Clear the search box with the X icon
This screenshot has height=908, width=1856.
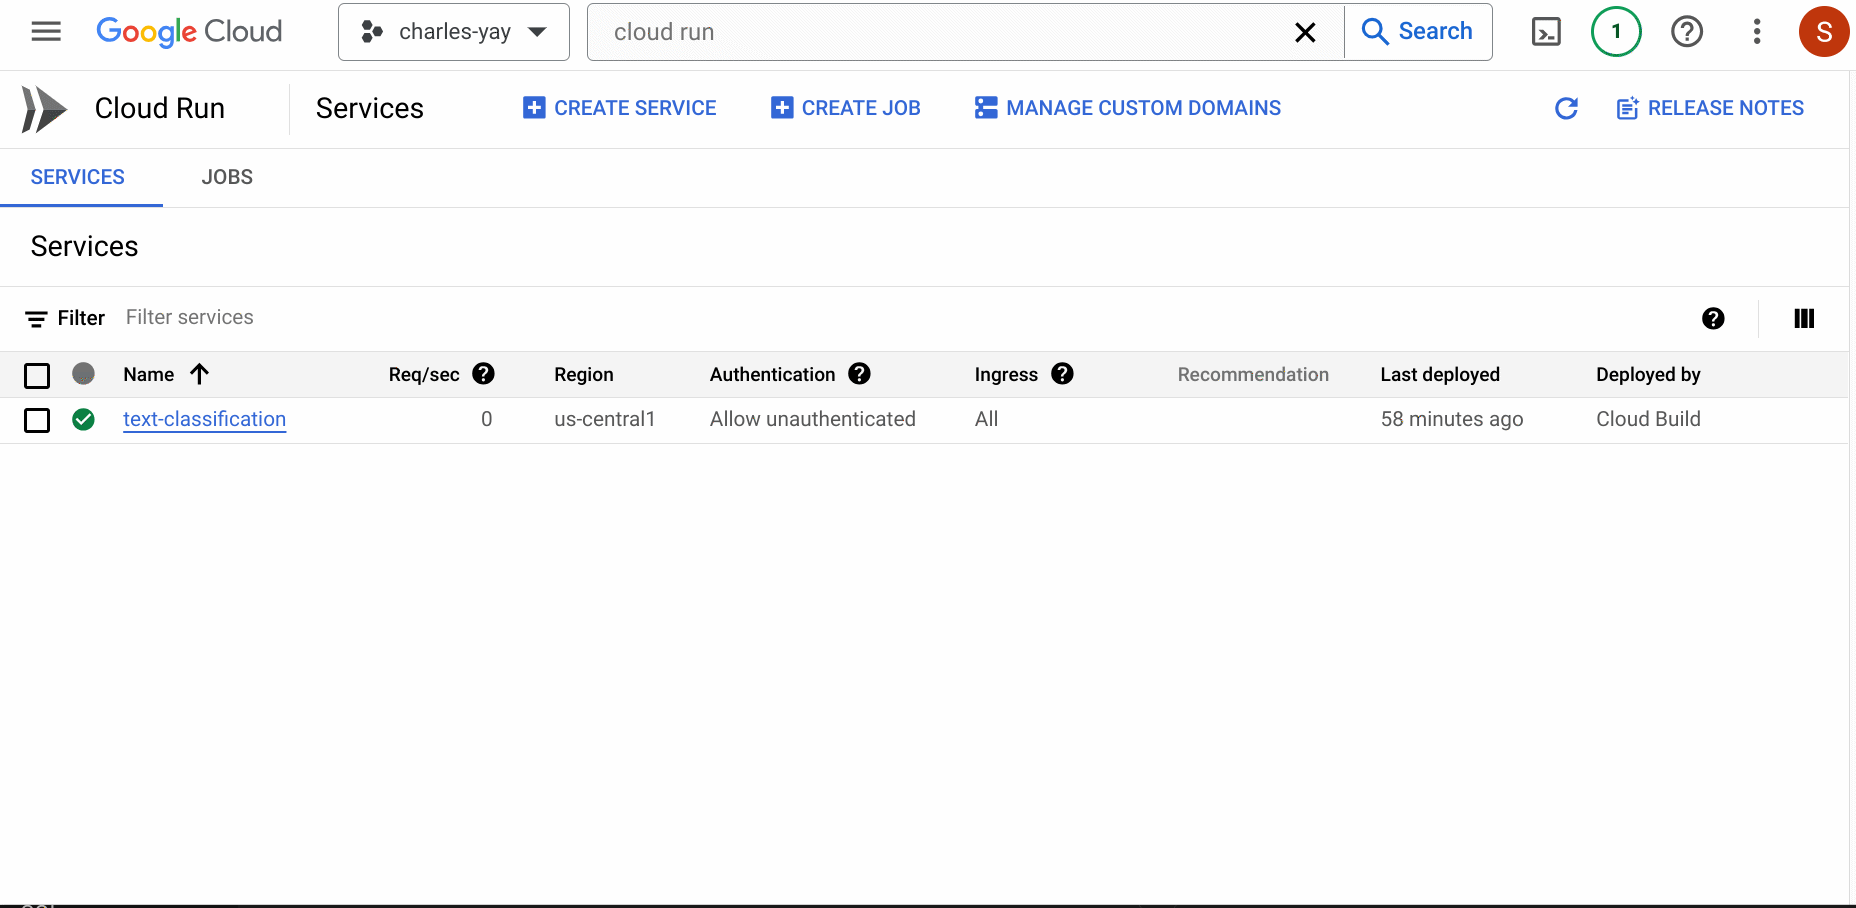pyautogui.click(x=1305, y=32)
